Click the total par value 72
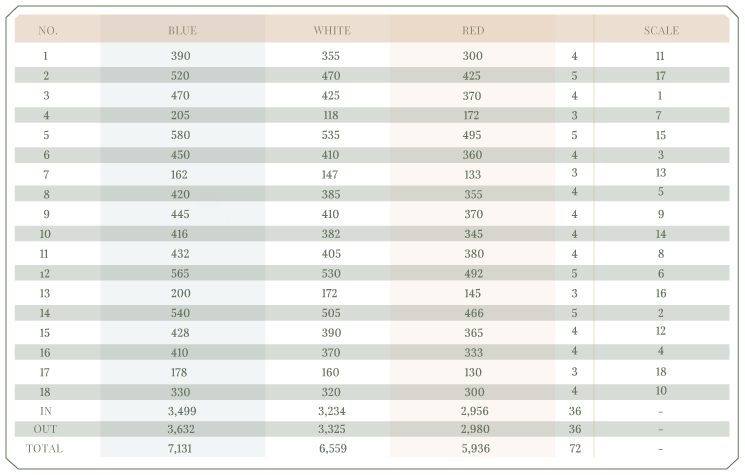Image resolution: width=745 pixels, height=475 pixels. (x=575, y=449)
